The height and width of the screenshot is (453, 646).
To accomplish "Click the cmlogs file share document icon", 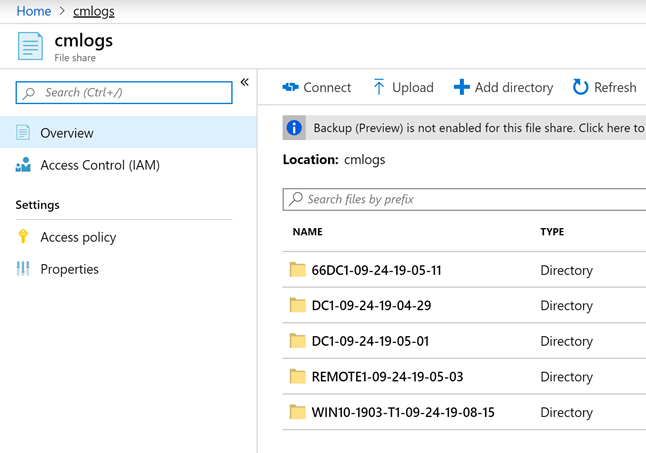I will 31,47.
